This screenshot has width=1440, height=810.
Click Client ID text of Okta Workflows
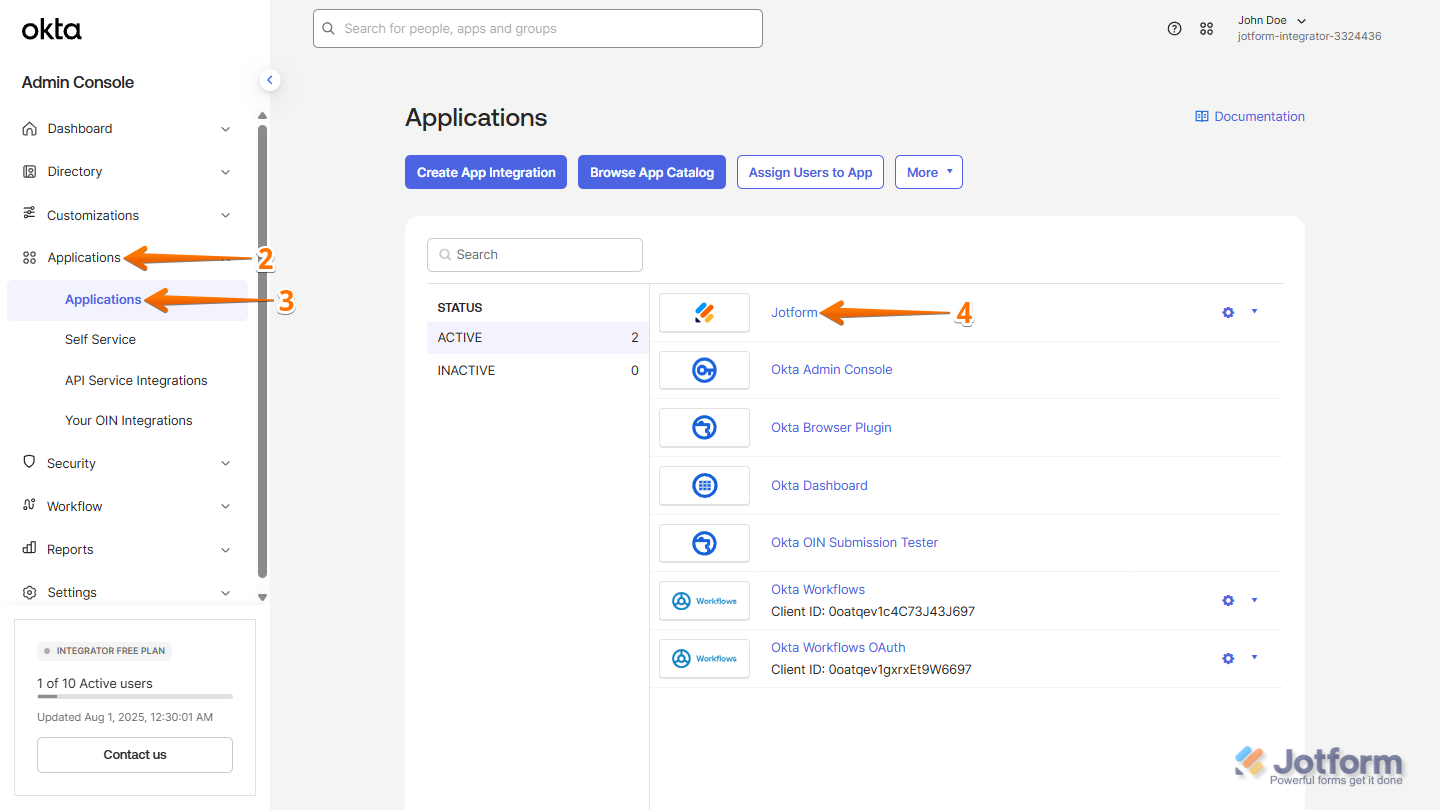click(x=873, y=612)
